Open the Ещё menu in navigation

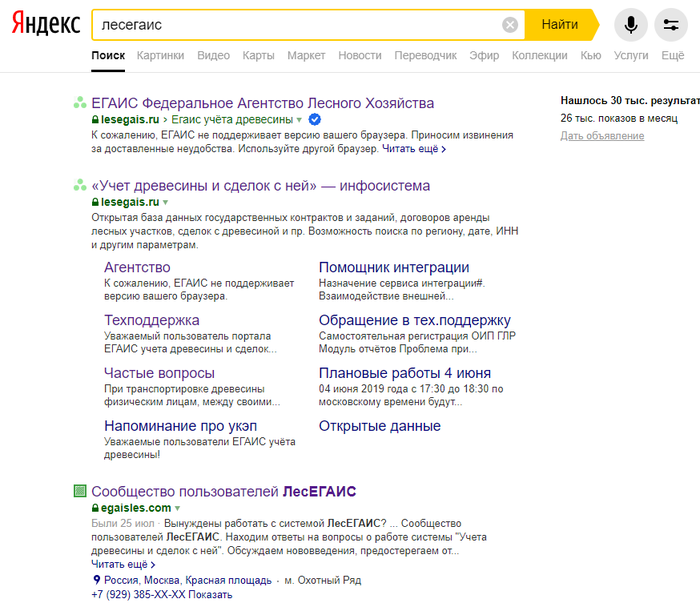click(672, 56)
